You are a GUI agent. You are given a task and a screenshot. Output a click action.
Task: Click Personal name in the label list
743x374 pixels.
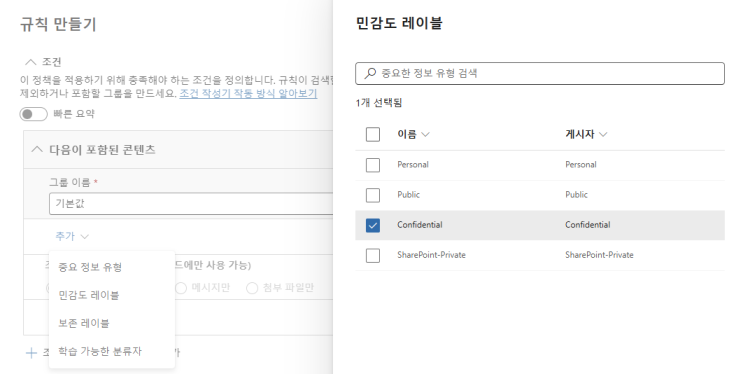pos(413,164)
